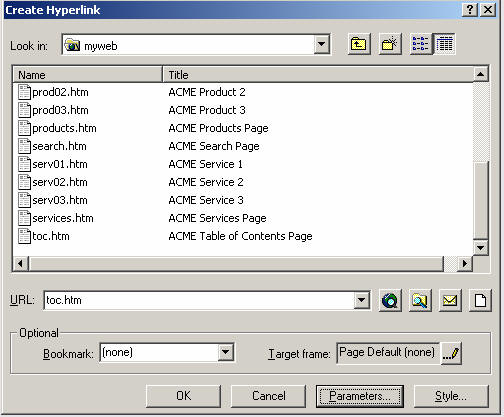Go up one folder level icon

pos(359,44)
